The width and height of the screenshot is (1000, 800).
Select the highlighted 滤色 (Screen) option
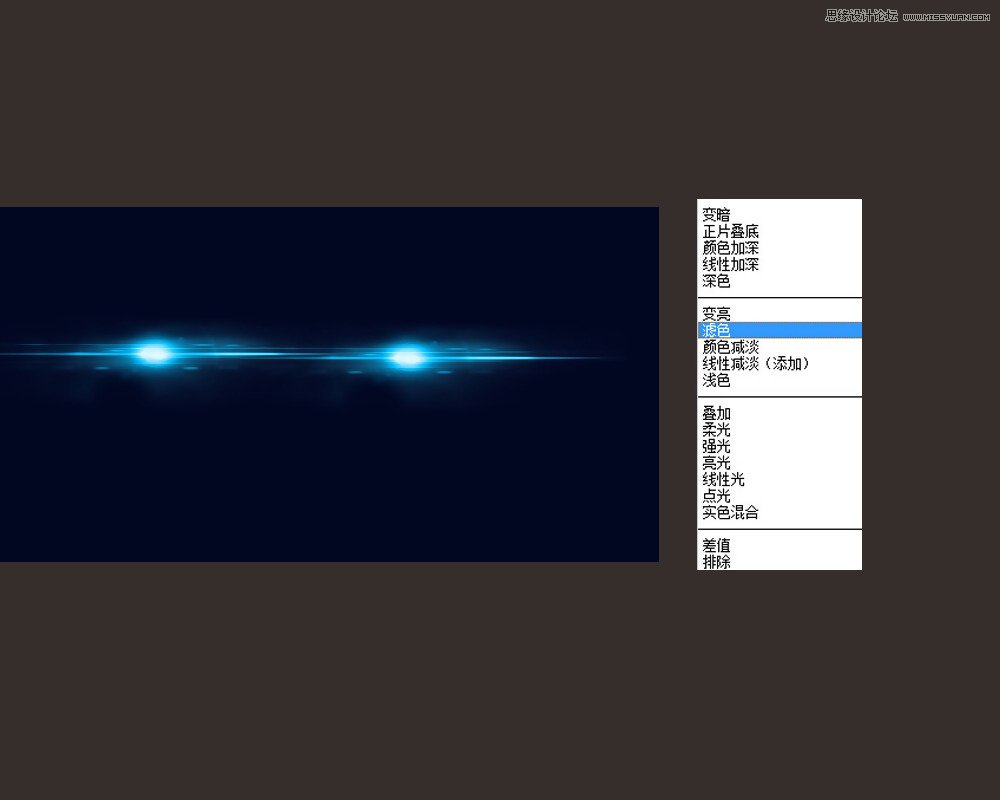point(716,330)
